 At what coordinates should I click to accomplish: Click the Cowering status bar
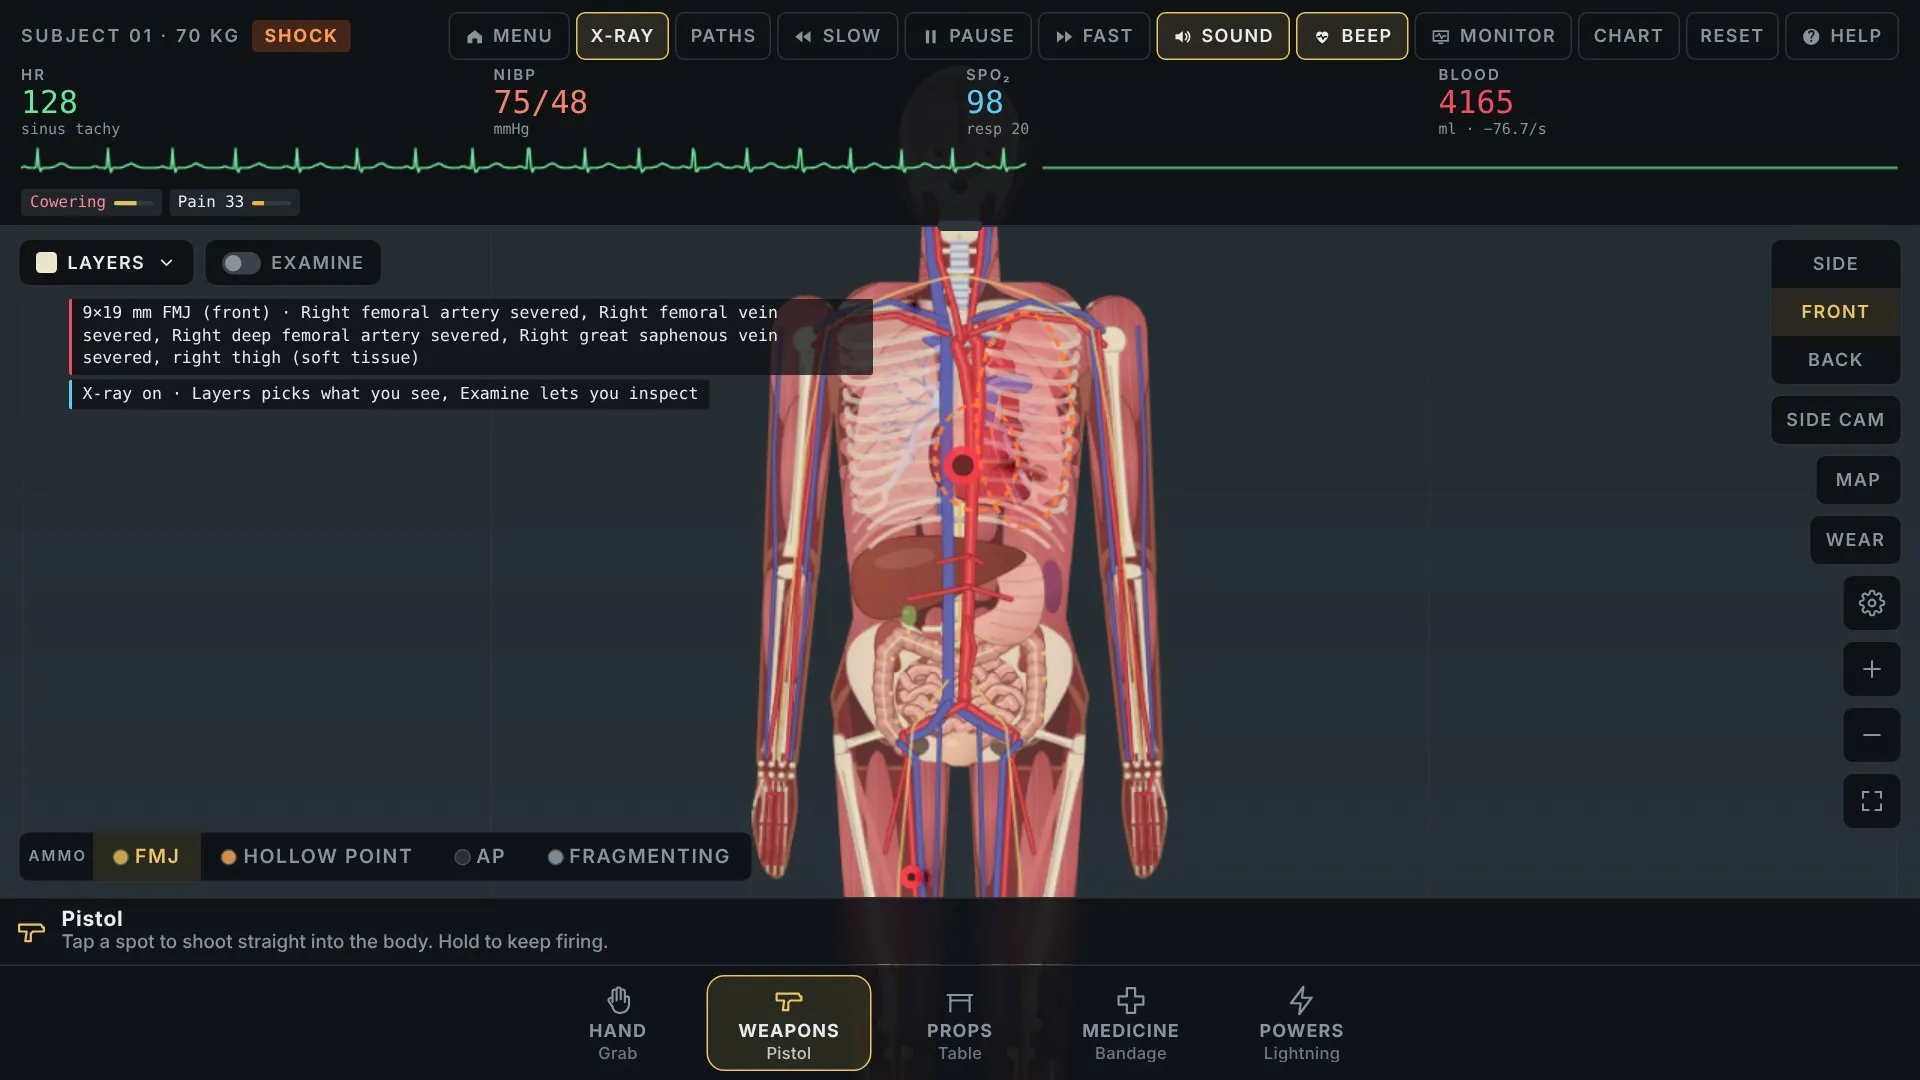91,202
